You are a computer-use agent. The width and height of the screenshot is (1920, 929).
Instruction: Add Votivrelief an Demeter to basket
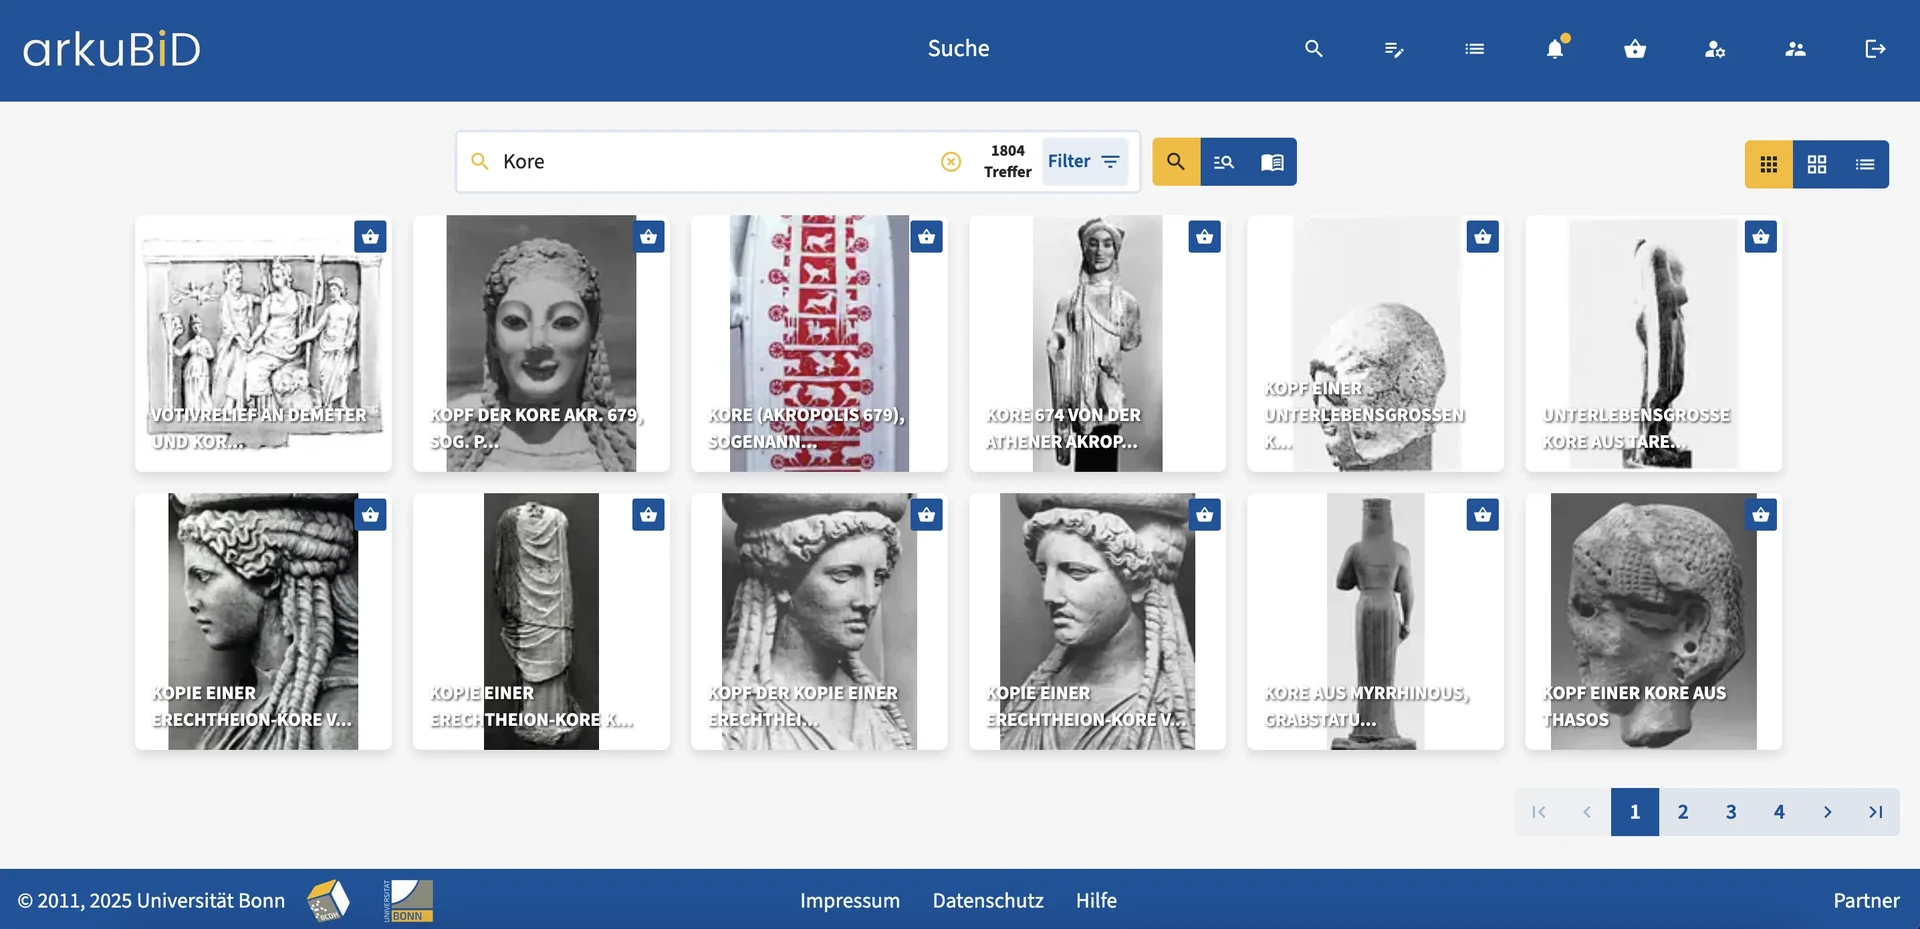coord(371,237)
